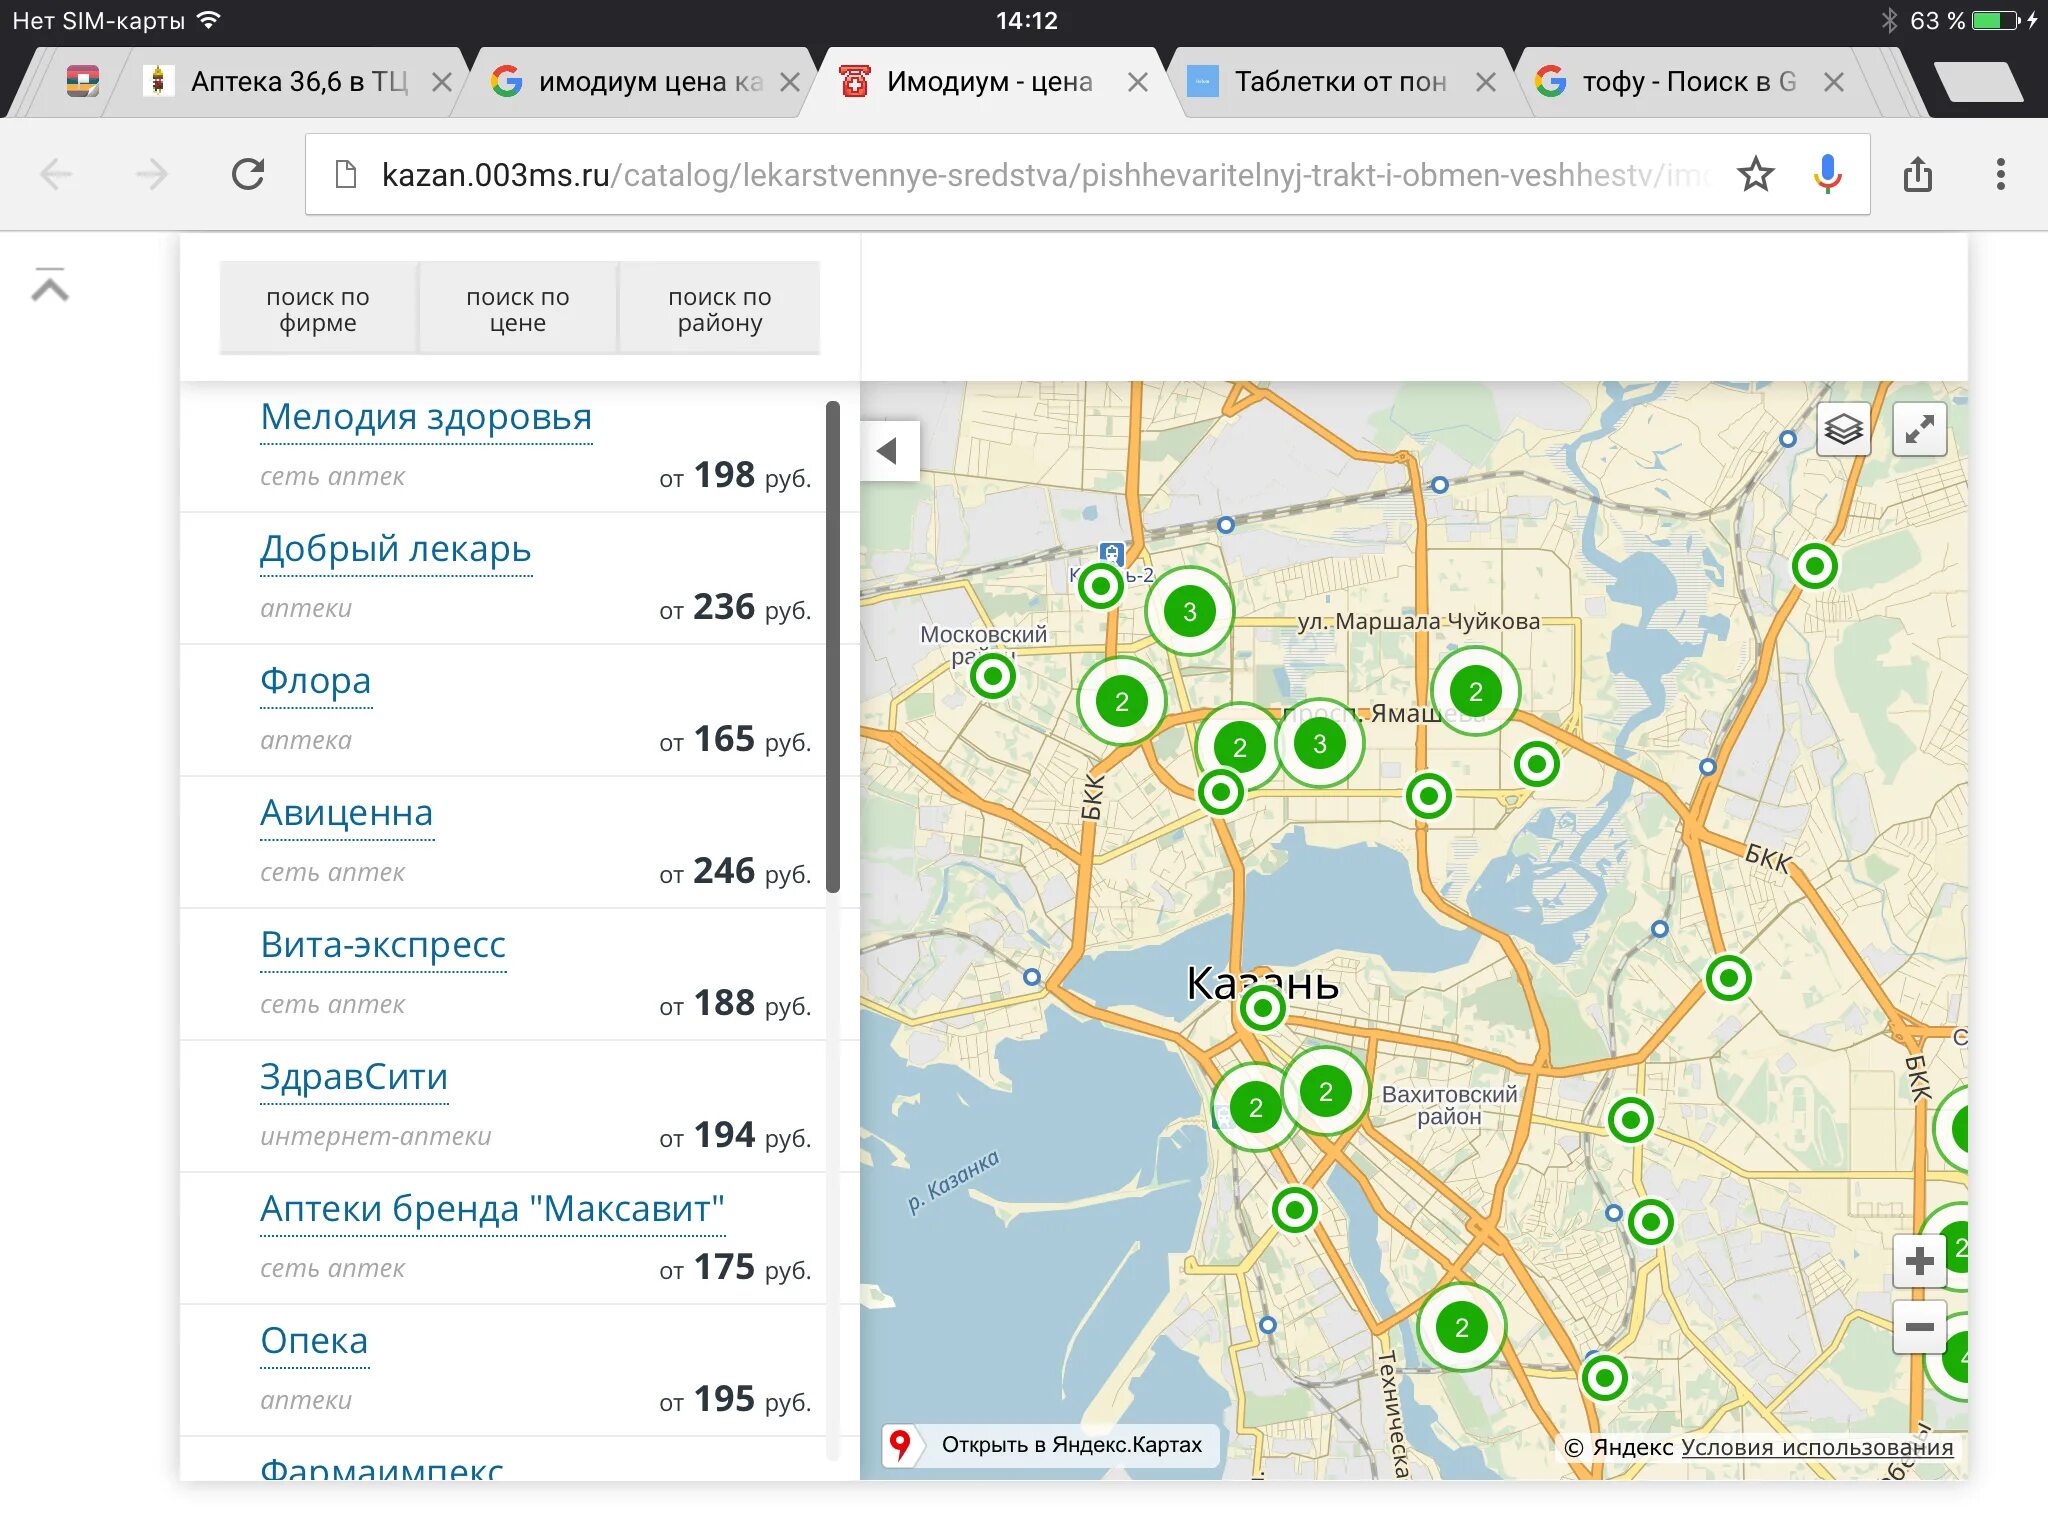
Task: Open the ЗдравСити pharmacy link
Action: (354, 1077)
